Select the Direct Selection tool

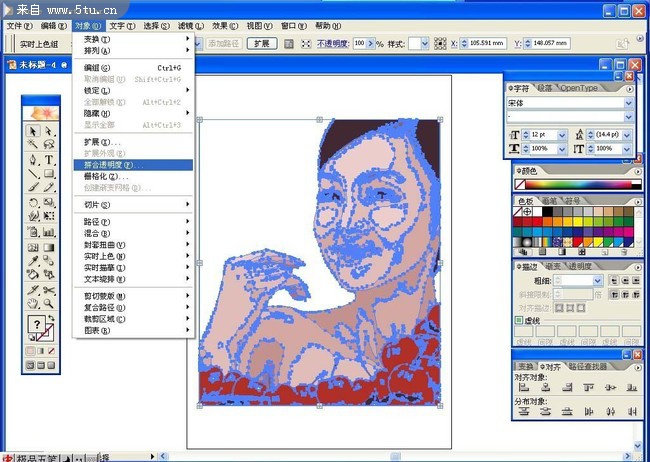click(x=49, y=131)
